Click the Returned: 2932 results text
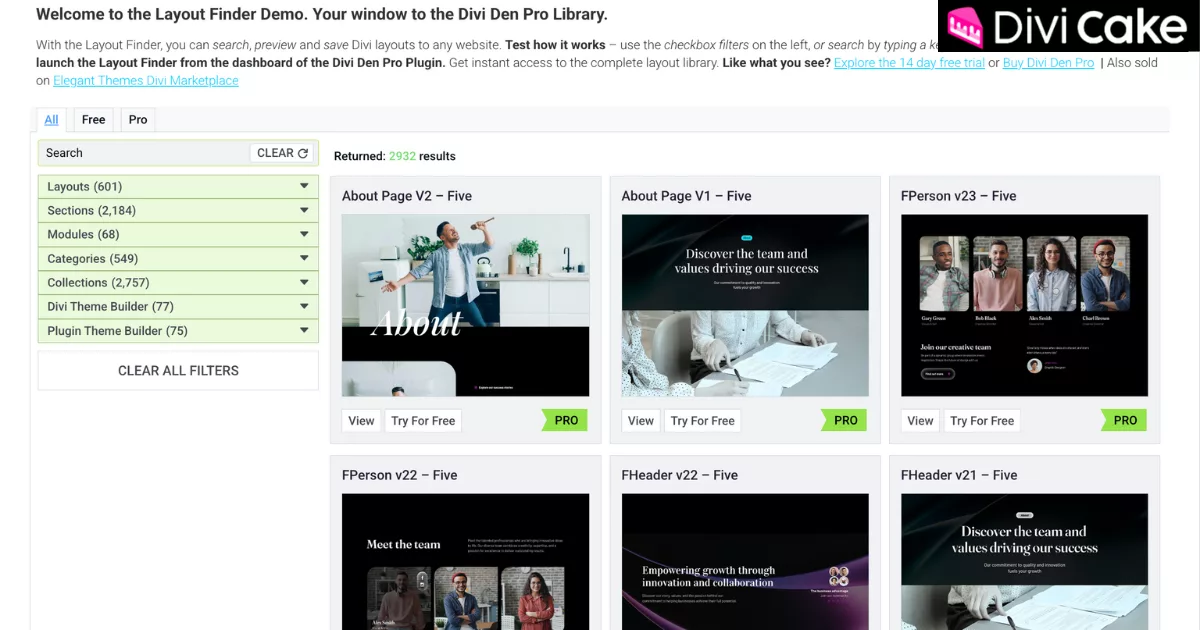 pyautogui.click(x=395, y=156)
